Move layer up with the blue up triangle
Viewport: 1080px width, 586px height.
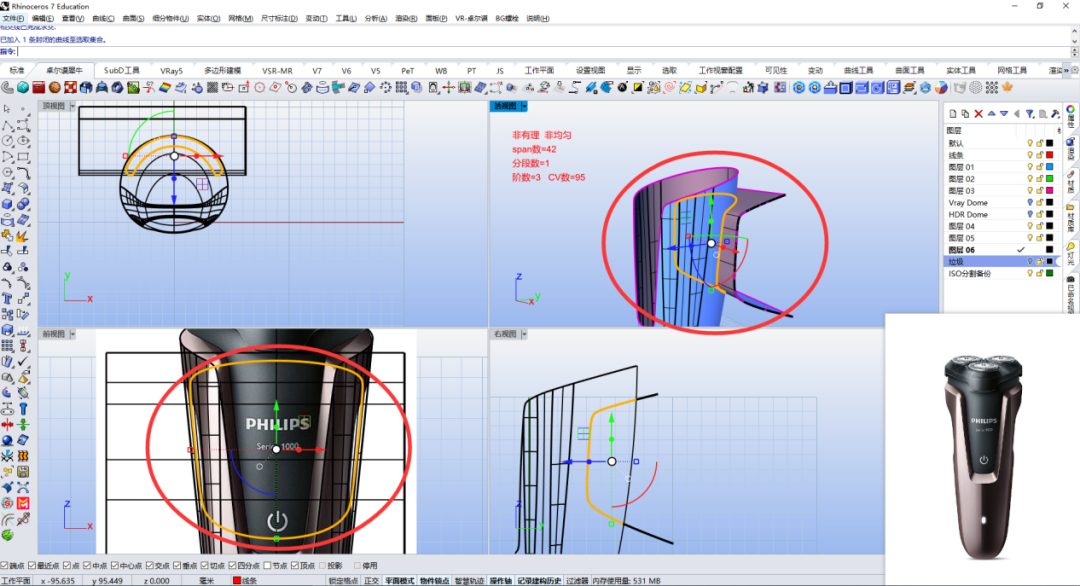click(991, 114)
